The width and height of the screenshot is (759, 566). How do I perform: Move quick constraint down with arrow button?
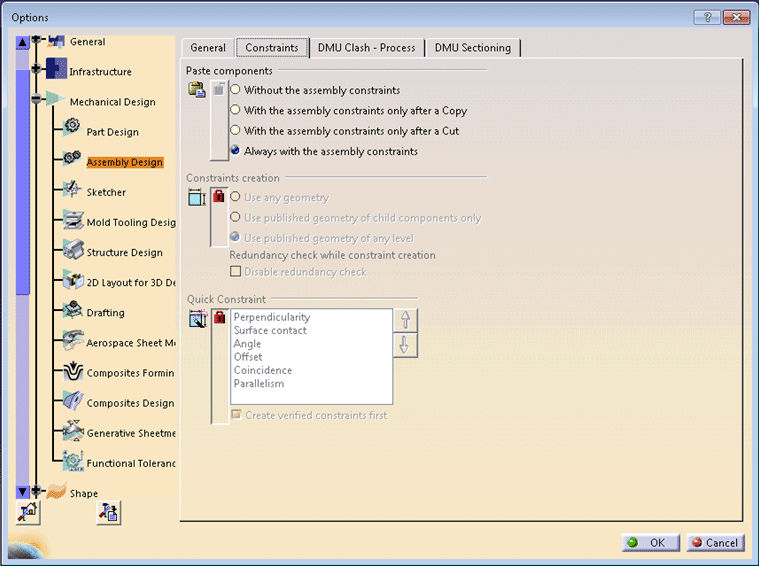406,345
